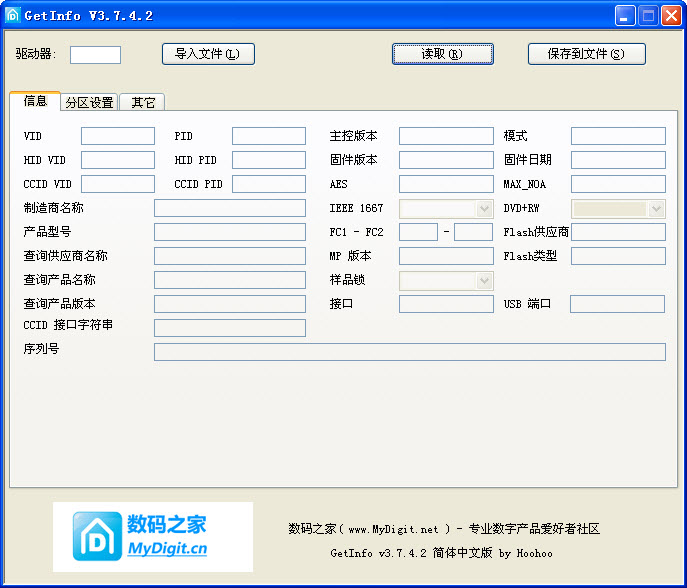Click the GetInfo app icon in title bar
Viewport: 687px width, 588px height.
[14, 15]
